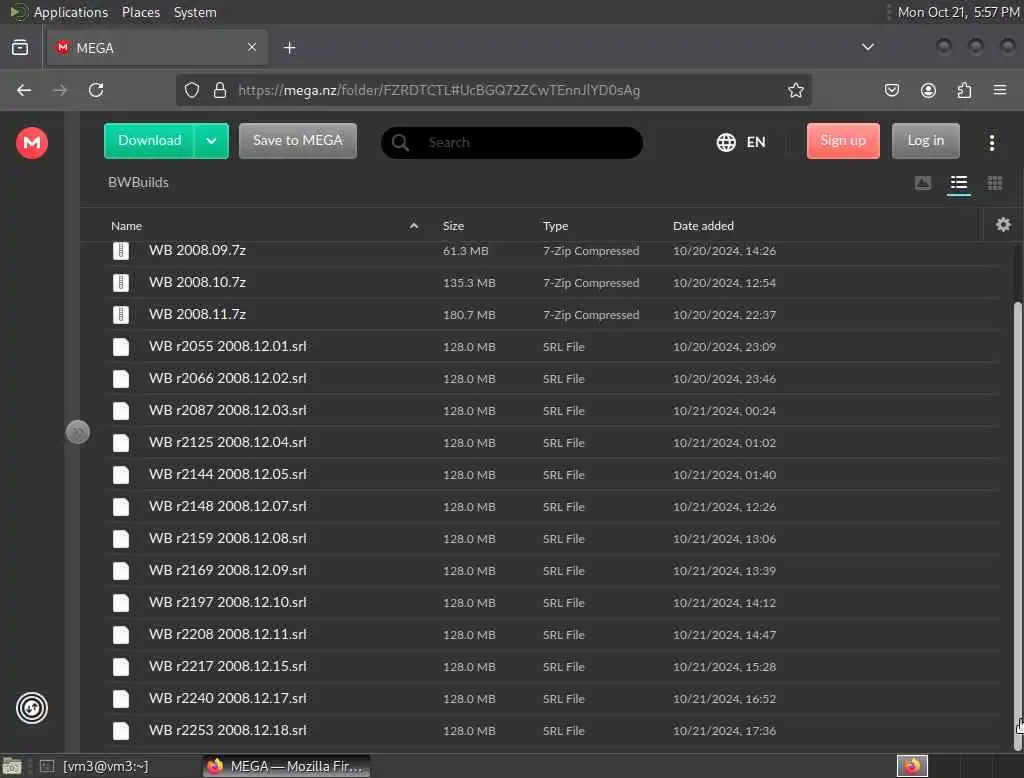Open the System menu
The width and height of the screenshot is (1024, 778).
click(x=195, y=12)
